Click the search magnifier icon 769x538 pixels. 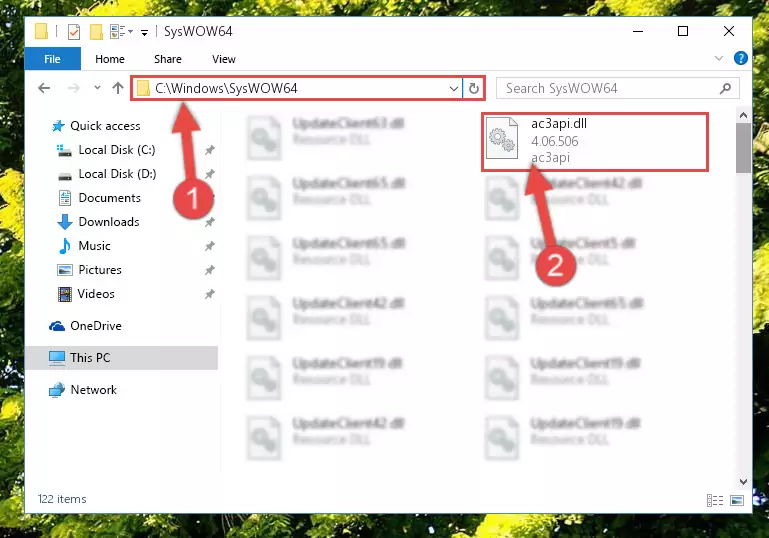point(725,88)
